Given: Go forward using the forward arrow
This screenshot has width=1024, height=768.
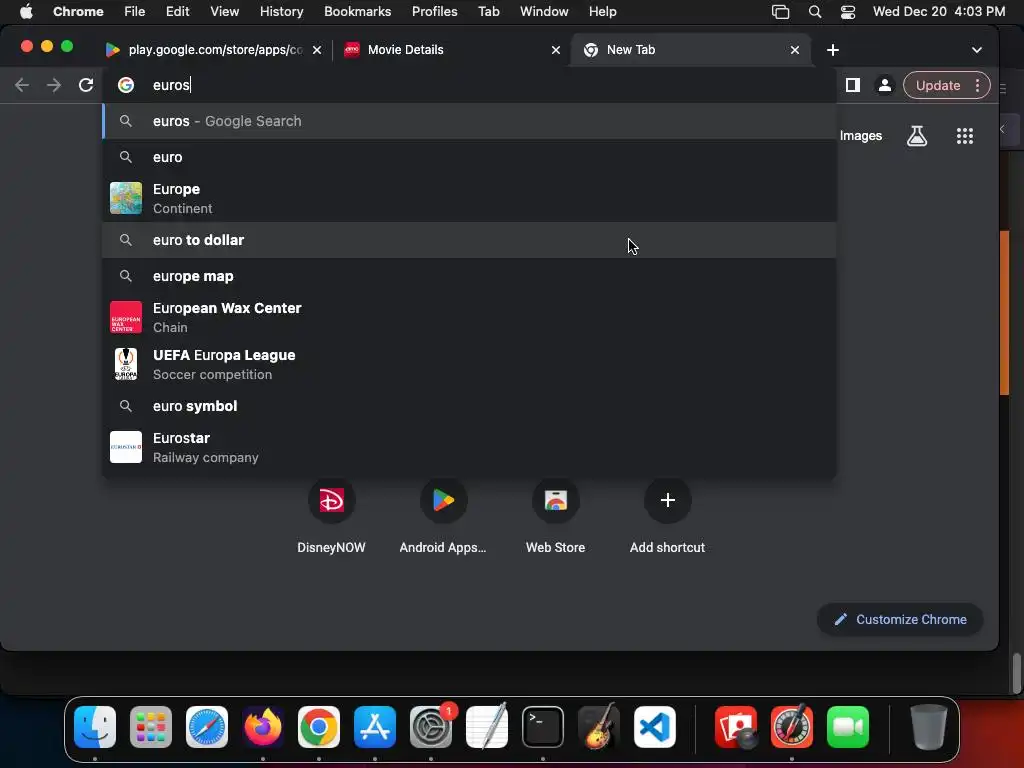Looking at the screenshot, I should point(54,85).
